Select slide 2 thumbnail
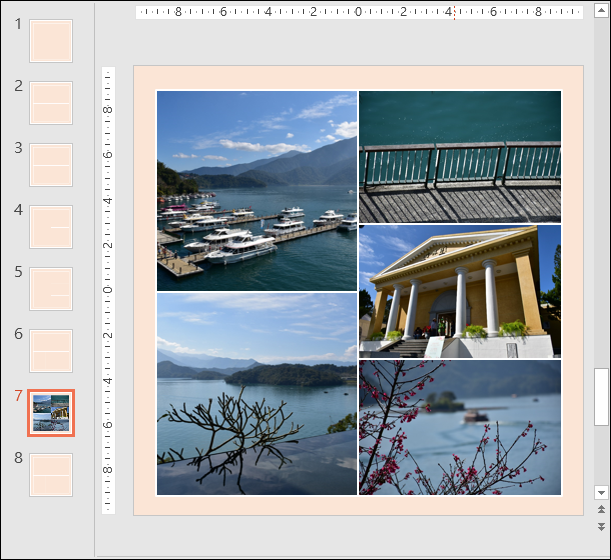 (51, 103)
